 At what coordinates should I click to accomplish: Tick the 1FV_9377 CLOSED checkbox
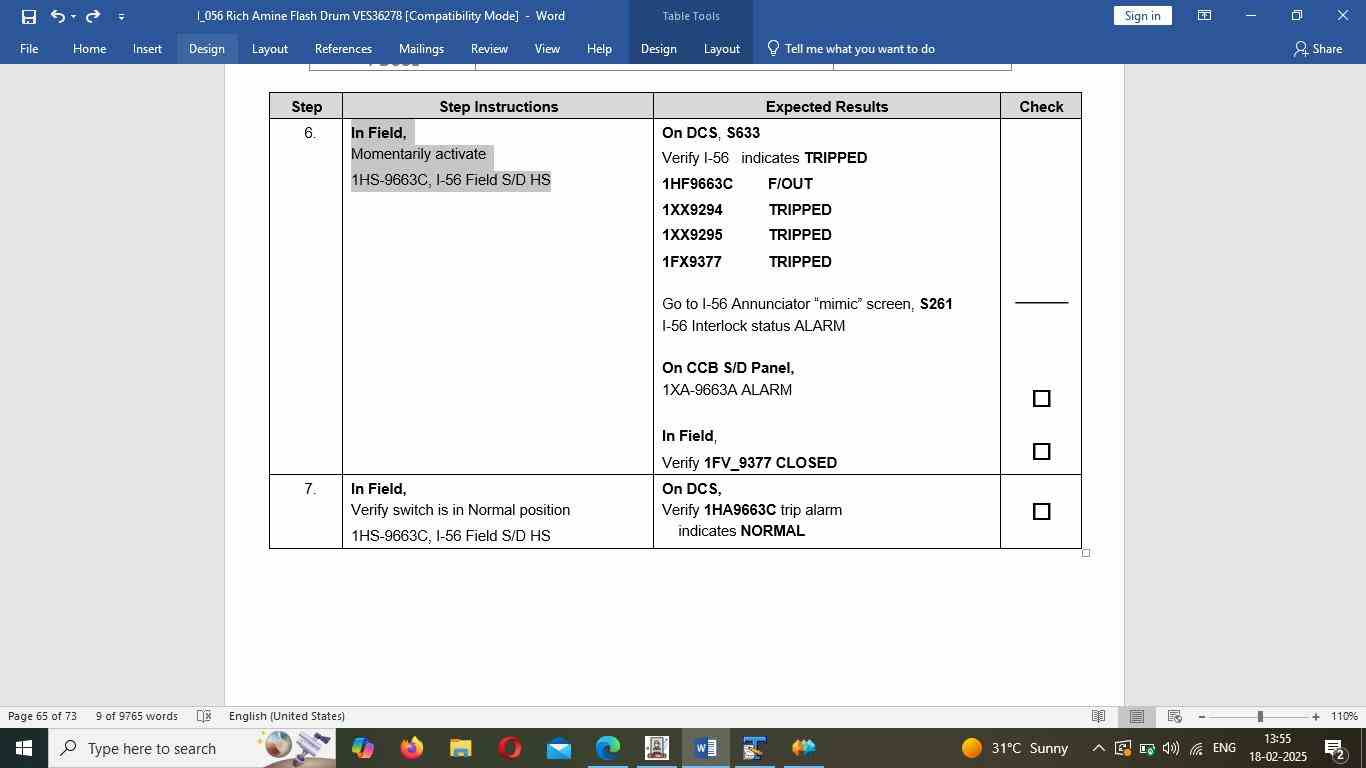[1041, 451]
